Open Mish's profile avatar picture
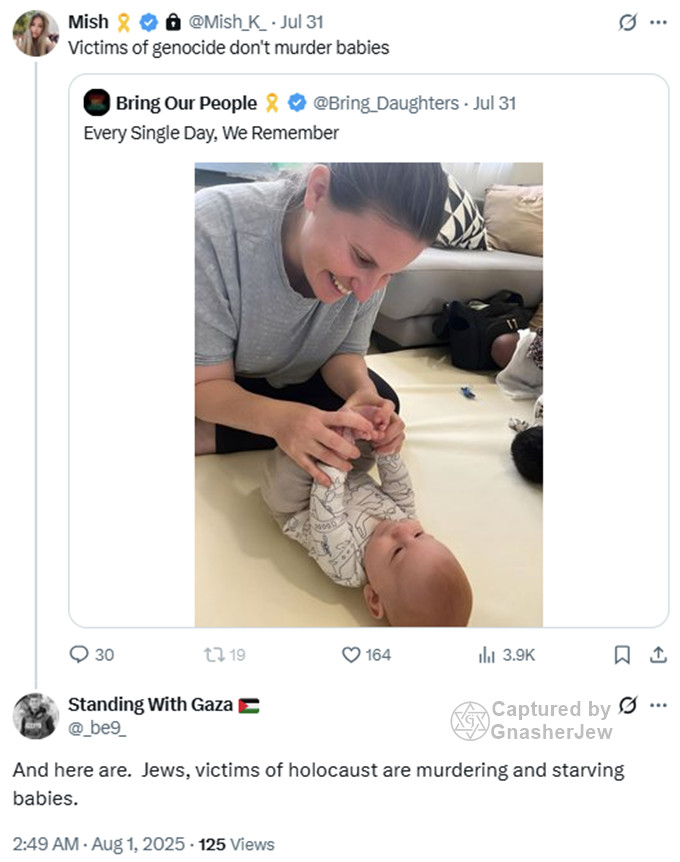The height and width of the screenshot is (862, 680). click(35, 33)
